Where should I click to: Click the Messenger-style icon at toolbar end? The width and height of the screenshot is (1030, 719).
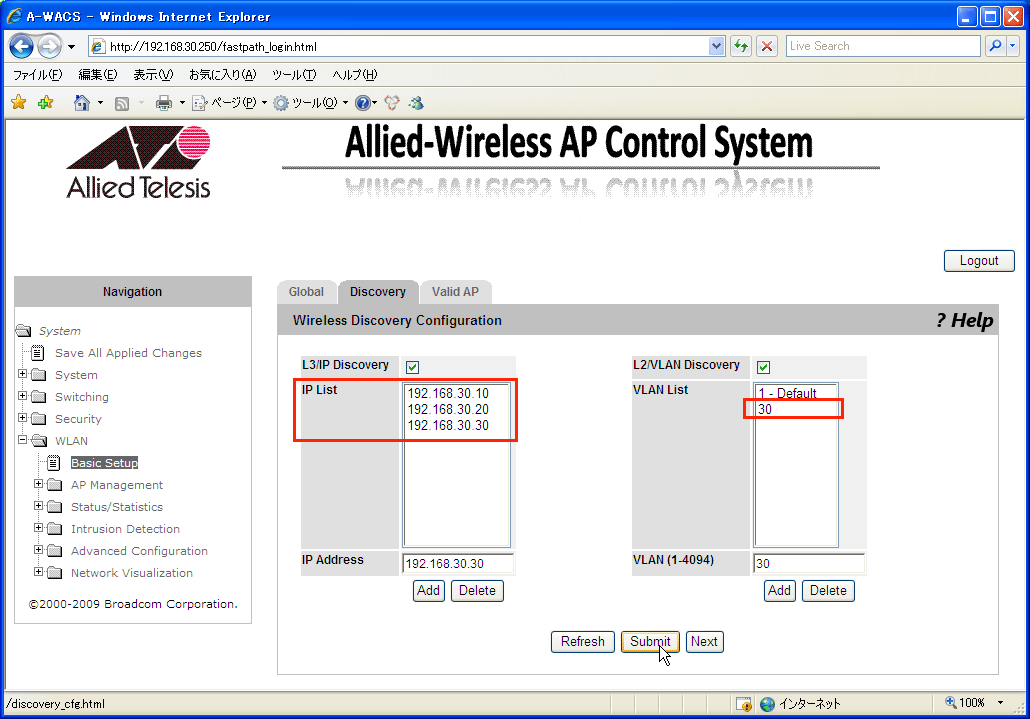[416, 102]
